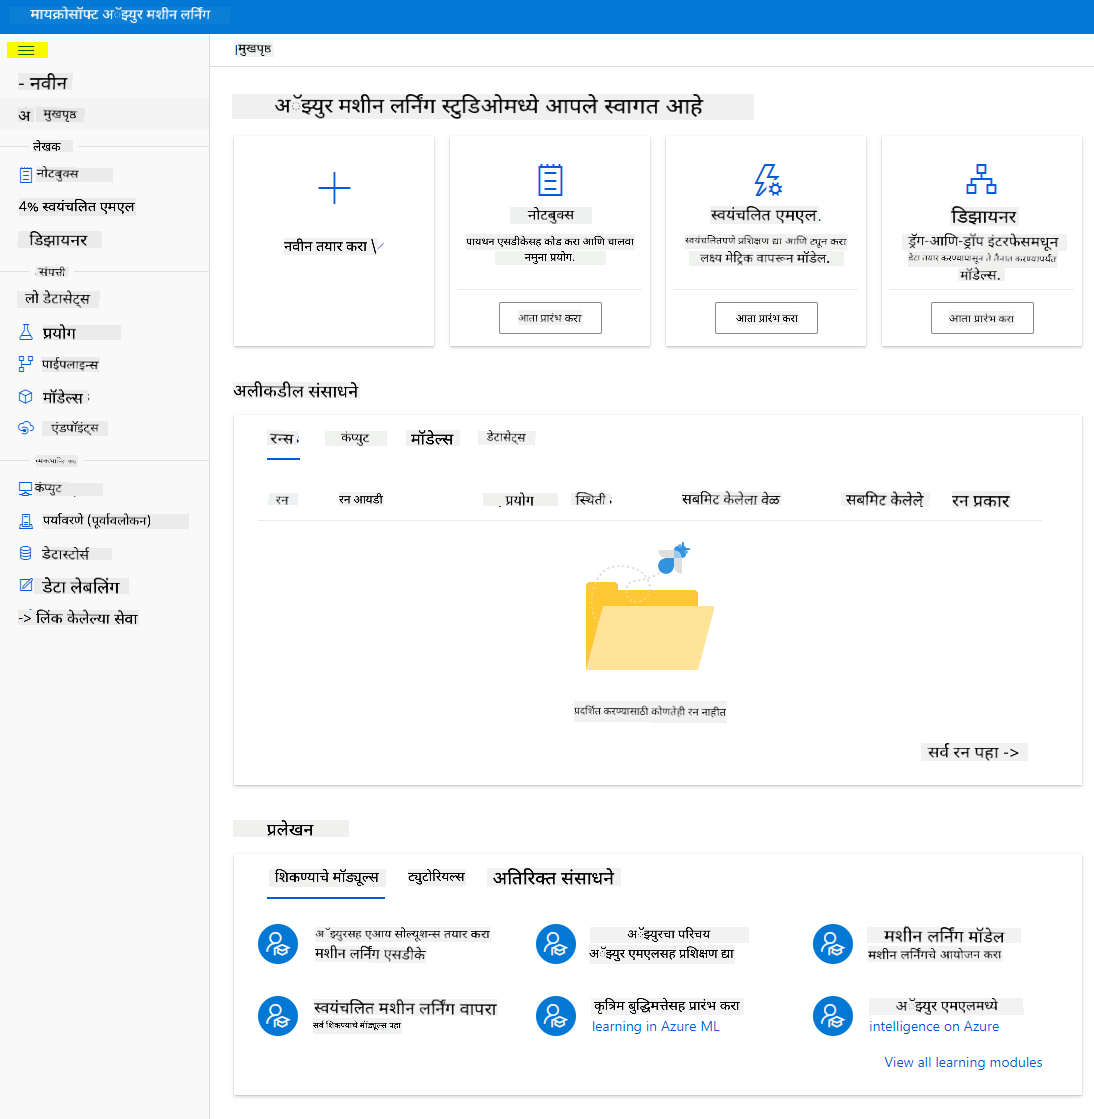
Task: Click module icon for स्वयंचलित मशीन लर्निंग वापरा
Action: click(x=278, y=1016)
